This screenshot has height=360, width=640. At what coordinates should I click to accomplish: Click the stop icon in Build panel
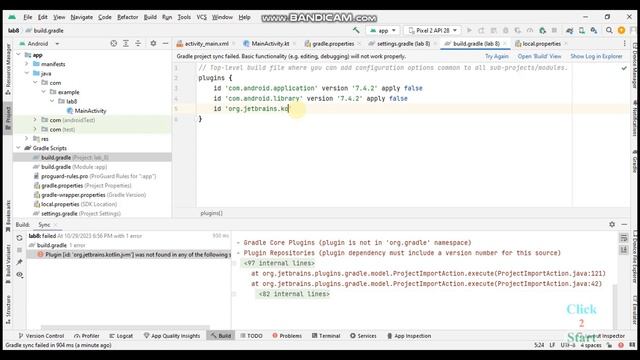point(19,250)
